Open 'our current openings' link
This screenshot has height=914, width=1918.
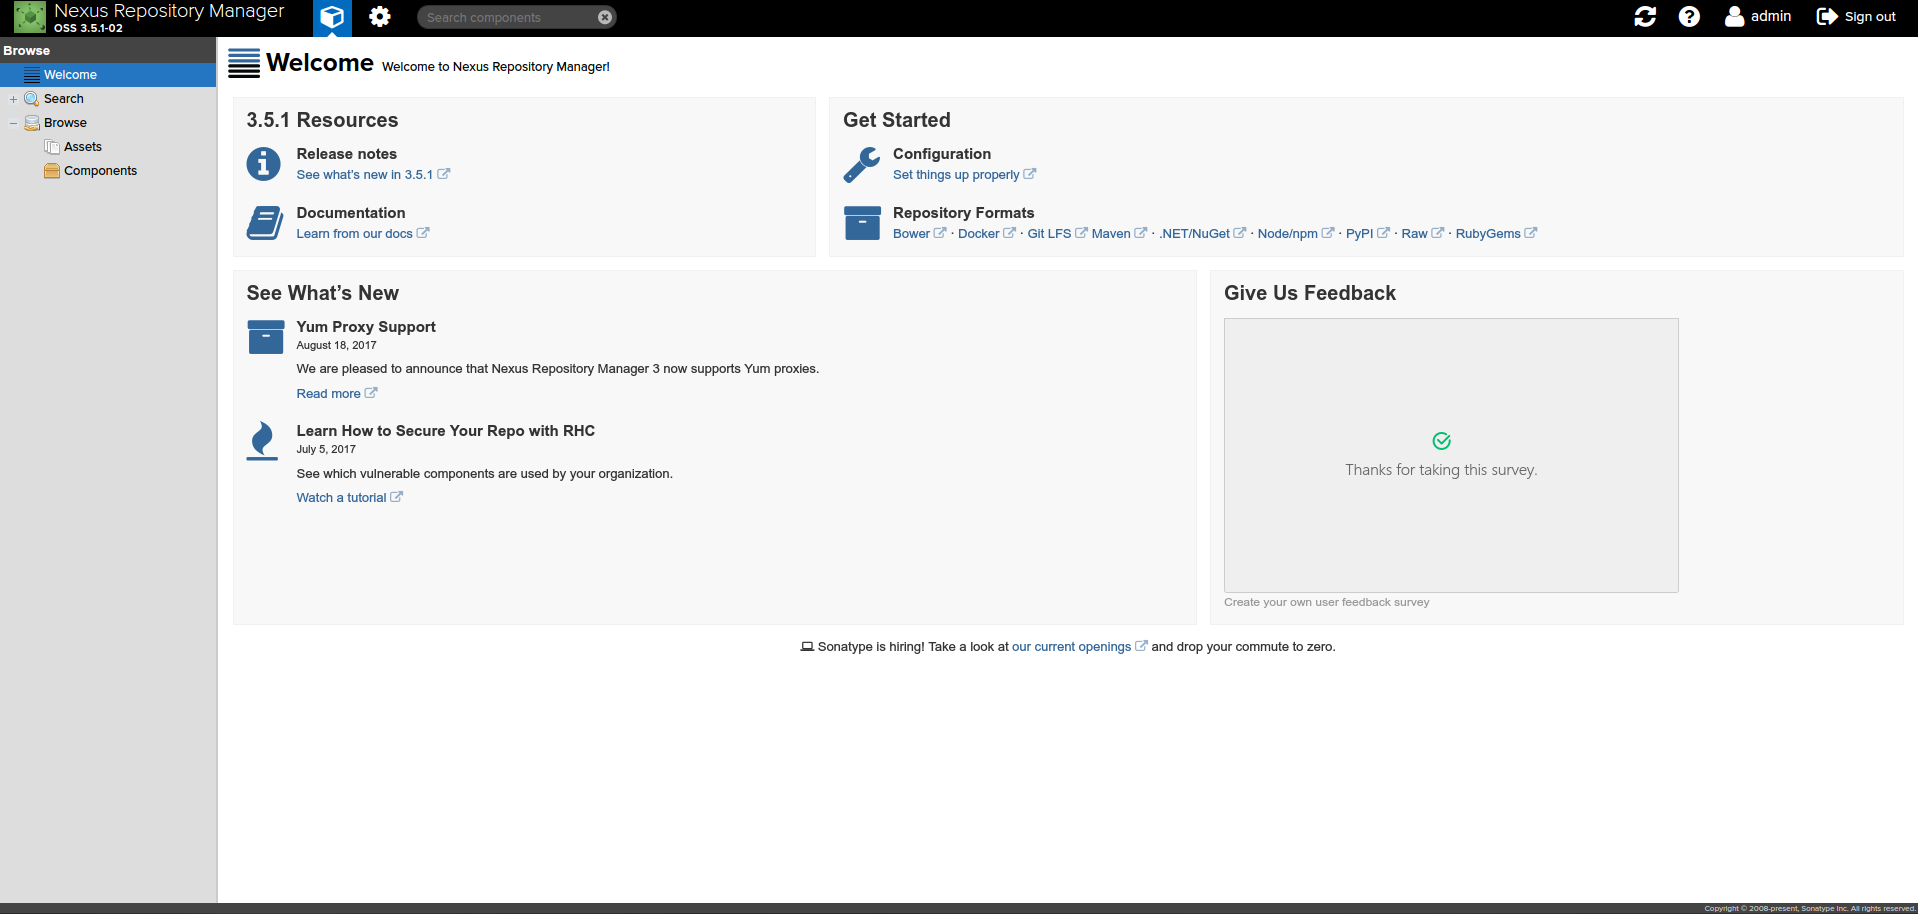[1080, 647]
